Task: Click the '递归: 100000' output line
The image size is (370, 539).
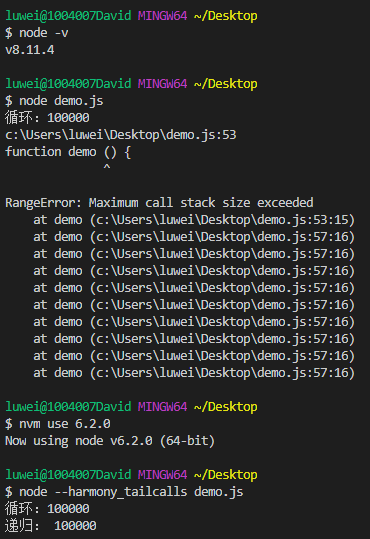Action: point(51,526)
